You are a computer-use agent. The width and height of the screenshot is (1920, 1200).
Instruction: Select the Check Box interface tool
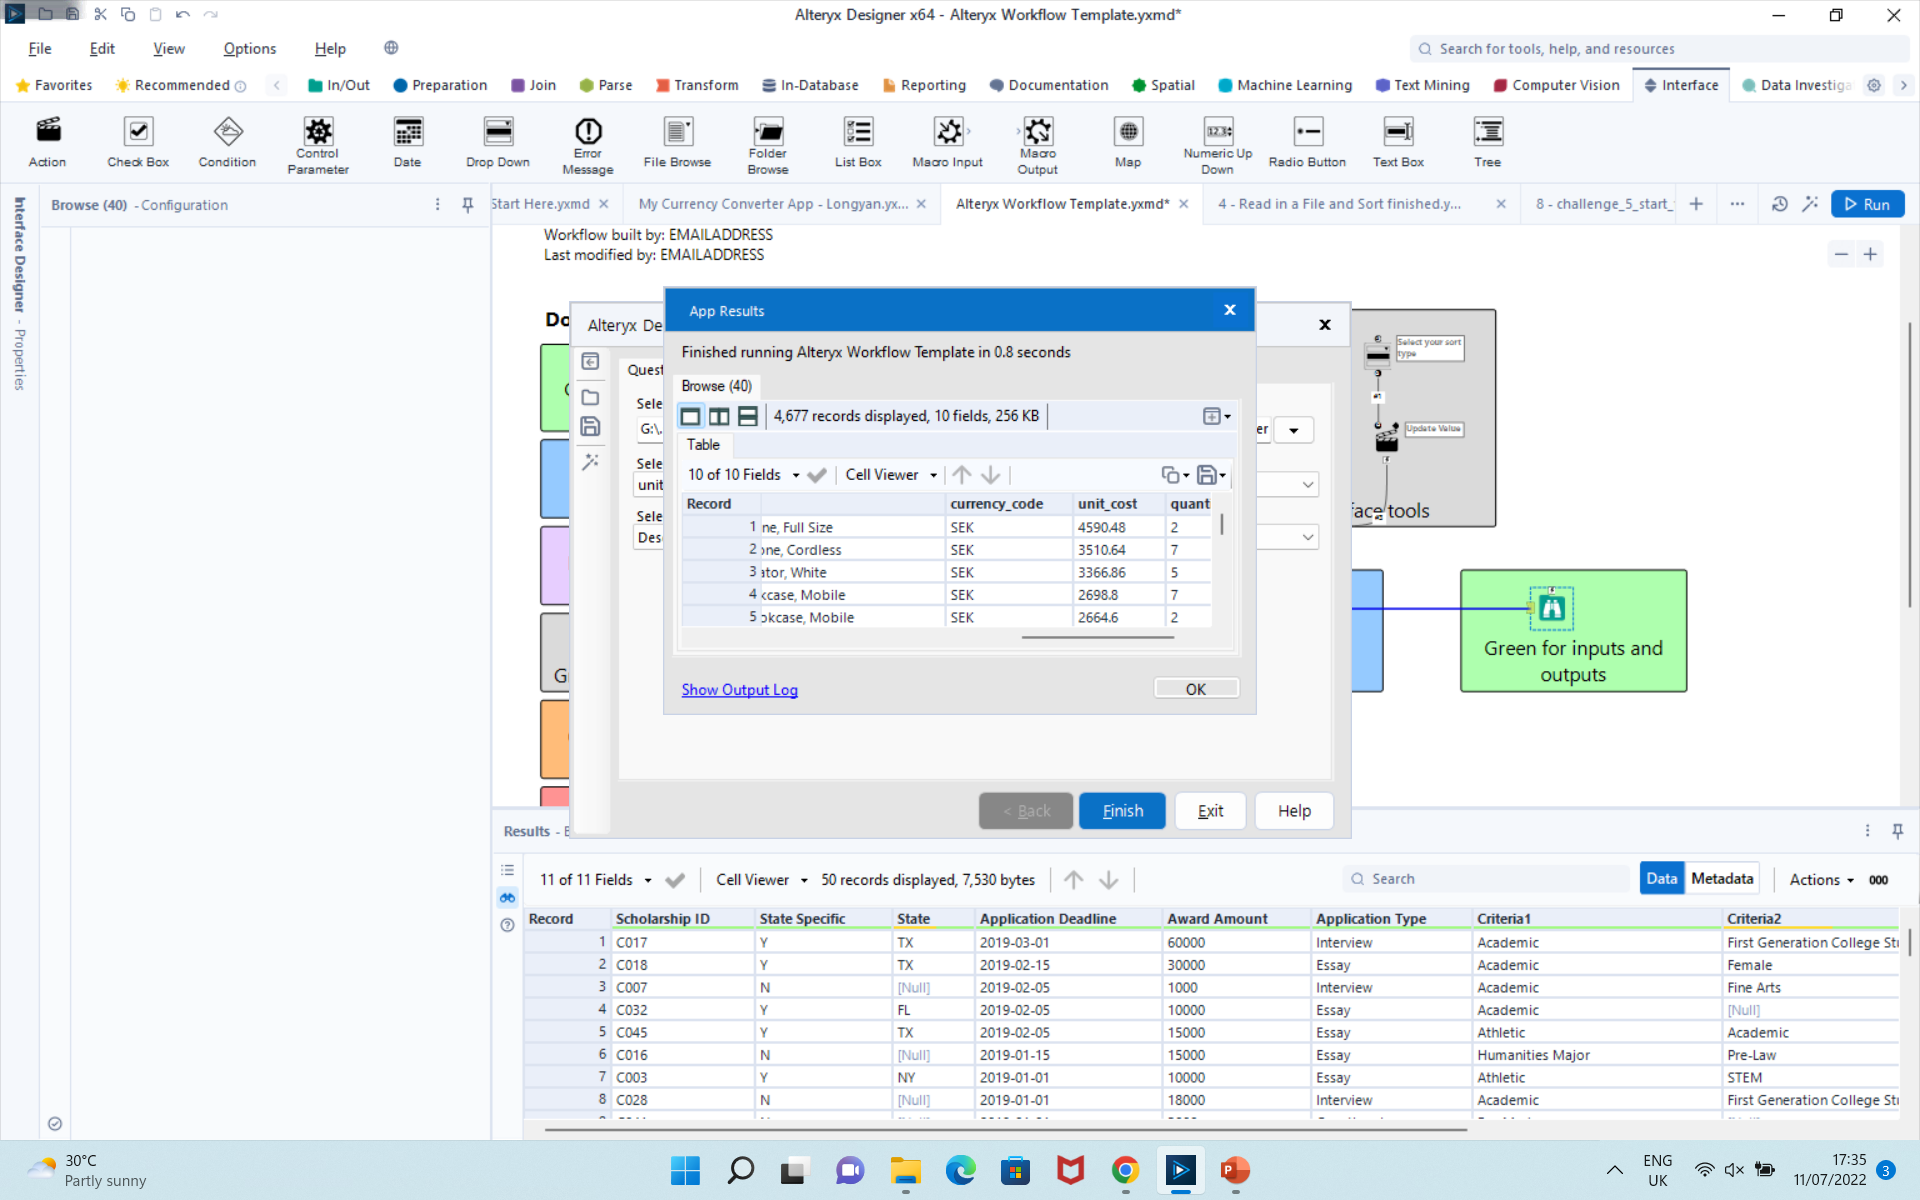138,141
